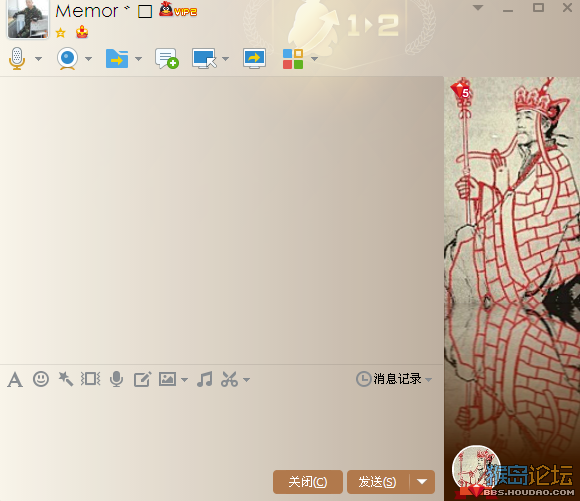Start remote desktop control icon

(x=204, y=58)
